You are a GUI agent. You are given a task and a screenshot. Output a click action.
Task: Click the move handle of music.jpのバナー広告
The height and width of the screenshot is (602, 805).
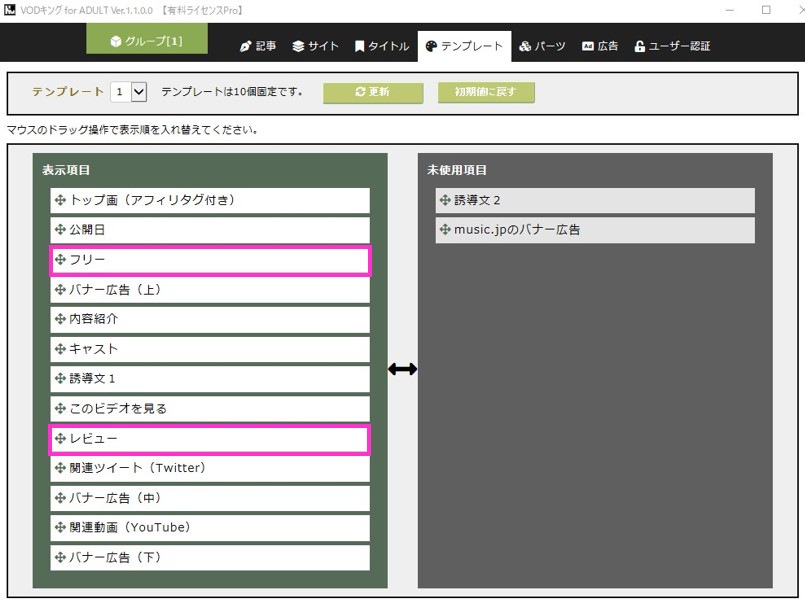[446, 230]
